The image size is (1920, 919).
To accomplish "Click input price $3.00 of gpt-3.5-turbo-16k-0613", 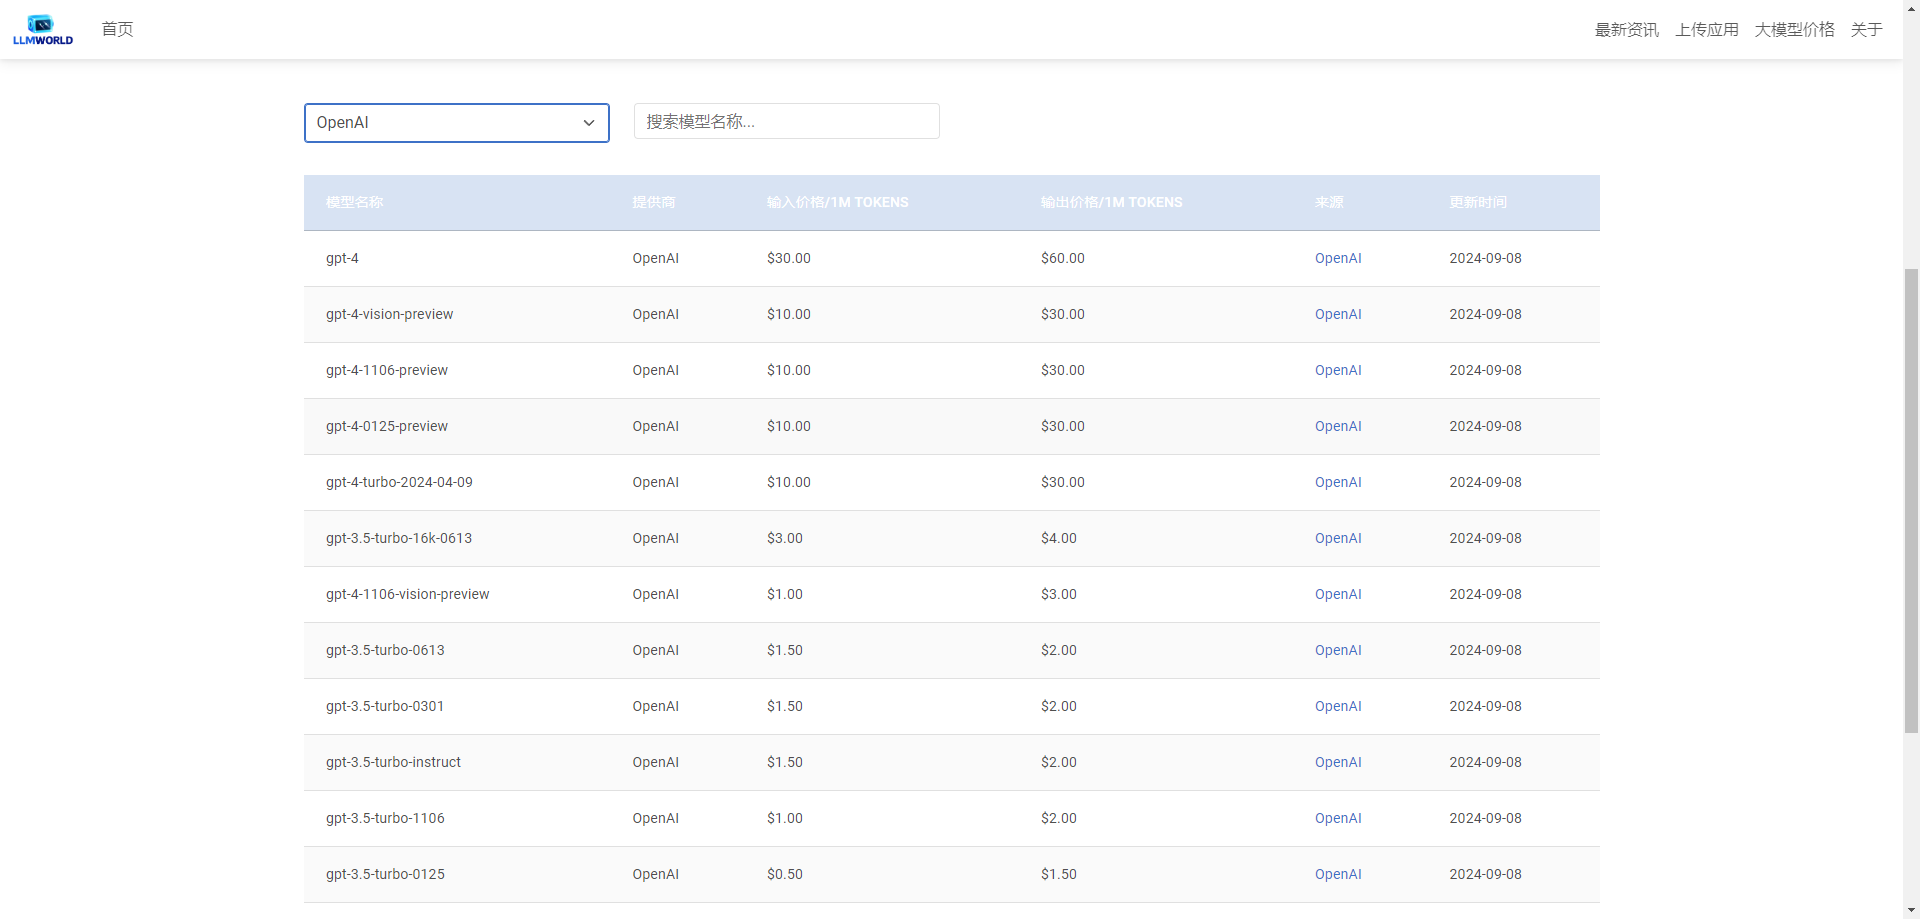I will [x=785, y=538].
